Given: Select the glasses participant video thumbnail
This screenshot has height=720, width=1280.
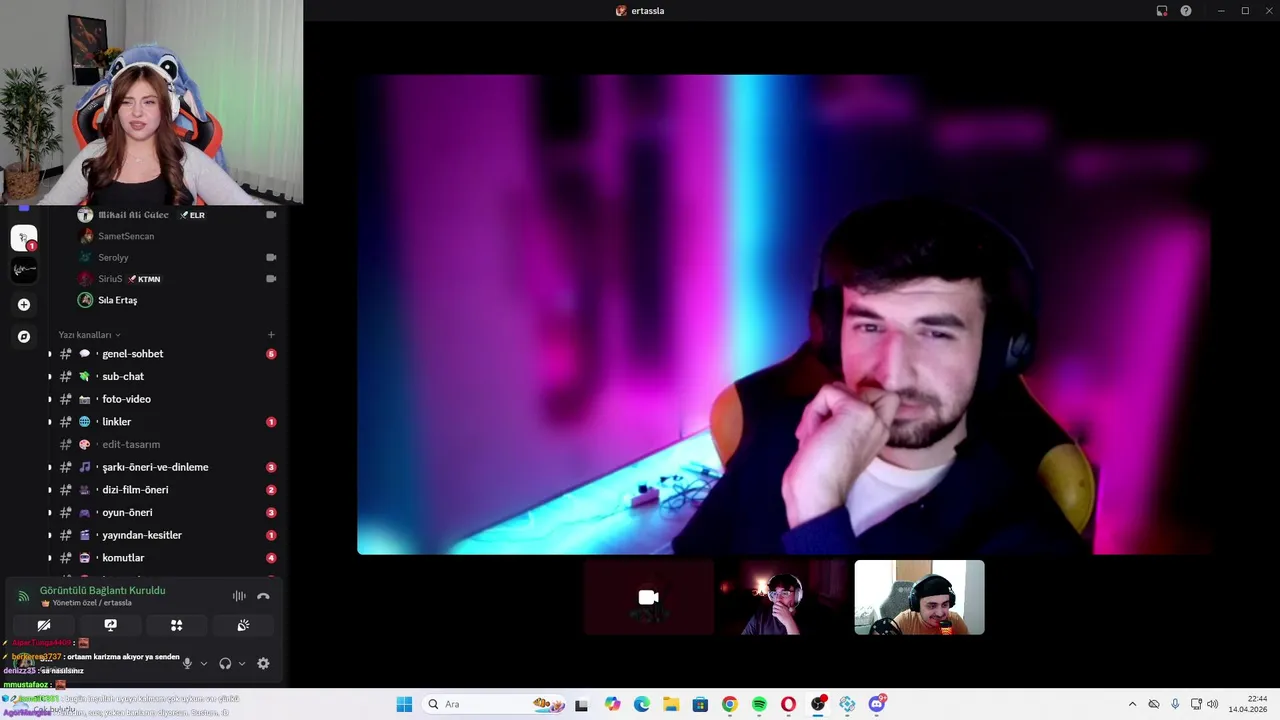Looking at the screenshot, I should click(784, 597).
